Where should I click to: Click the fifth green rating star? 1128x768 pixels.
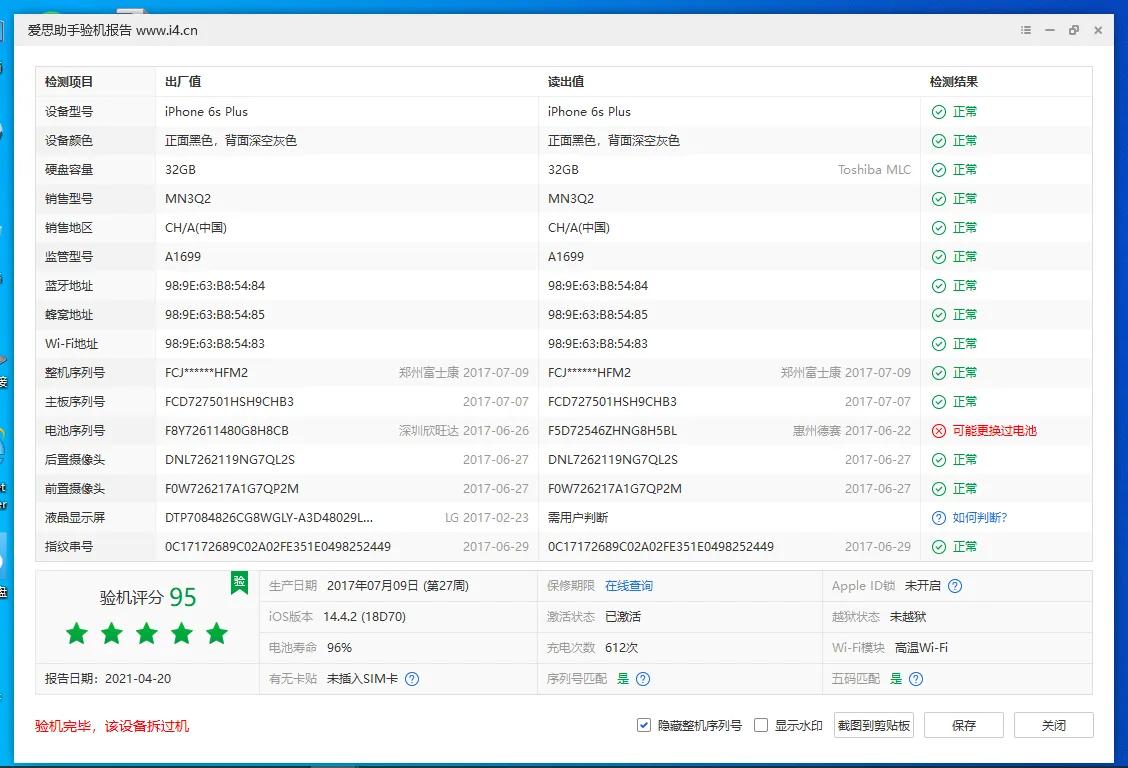click(x=217, y=633)
